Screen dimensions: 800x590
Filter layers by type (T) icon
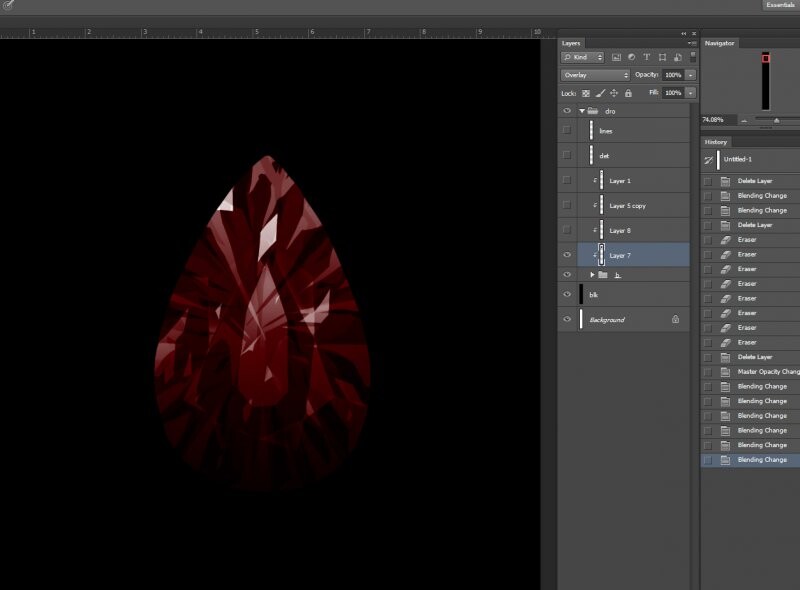pos(647,58)
